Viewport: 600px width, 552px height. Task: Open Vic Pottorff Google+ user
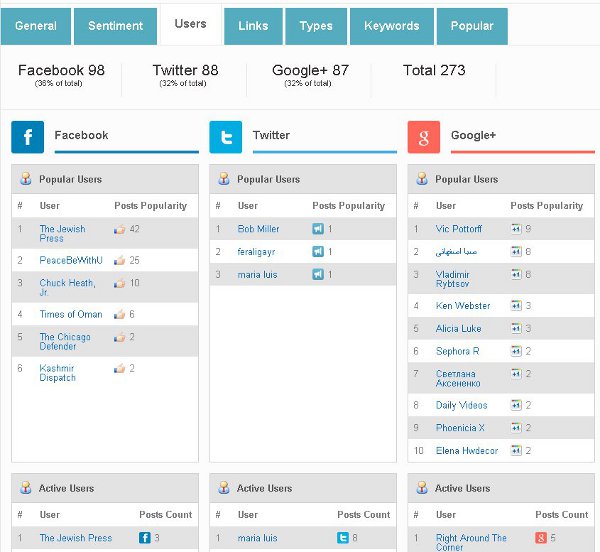click(x=459, y=229)
